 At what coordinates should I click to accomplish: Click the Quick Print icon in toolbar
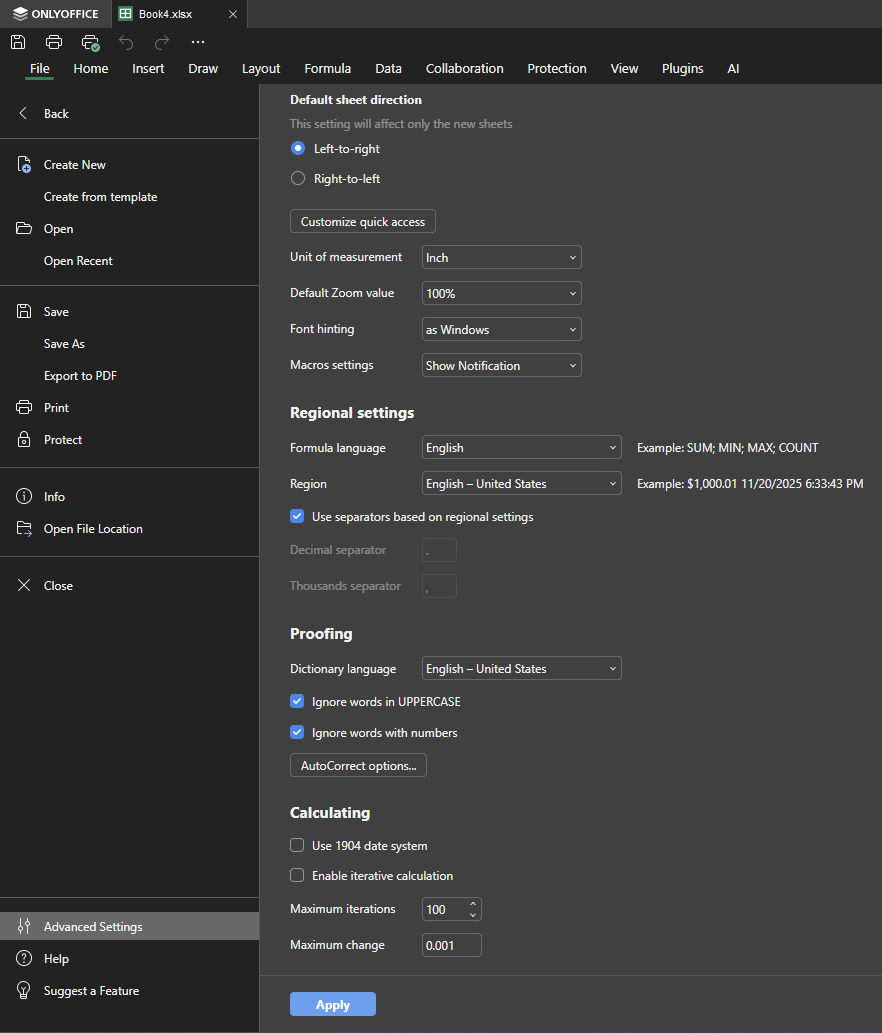[x=90, y=42]
